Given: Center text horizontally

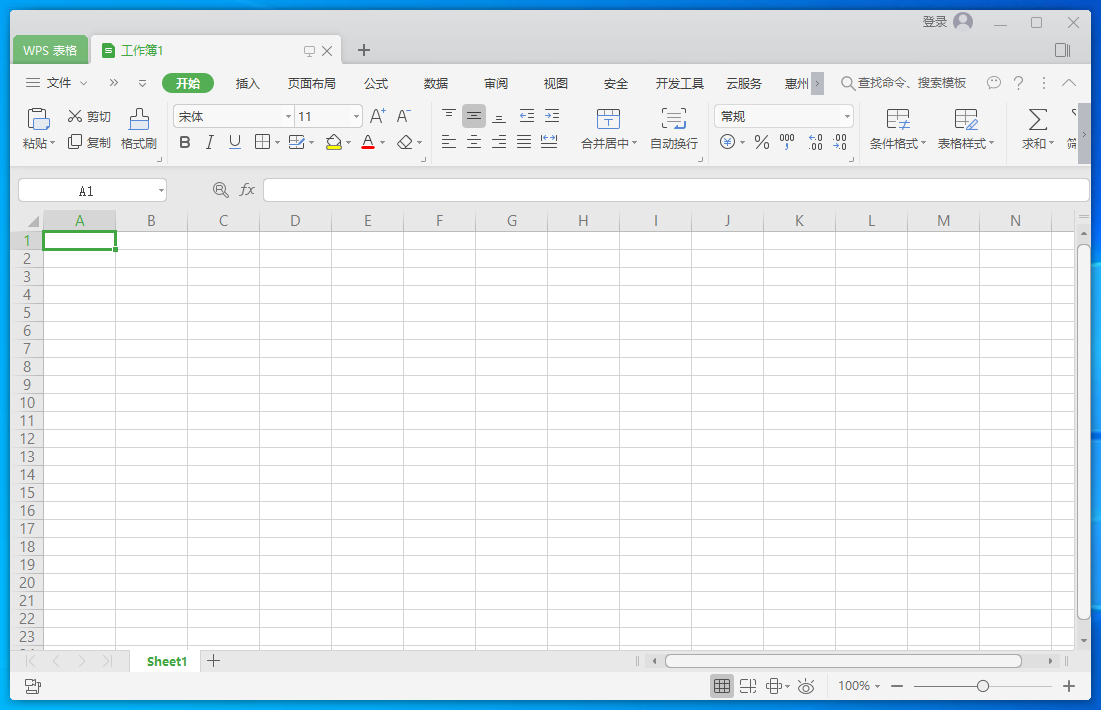Looking at the screenshot, I should (x=474, y=143).
